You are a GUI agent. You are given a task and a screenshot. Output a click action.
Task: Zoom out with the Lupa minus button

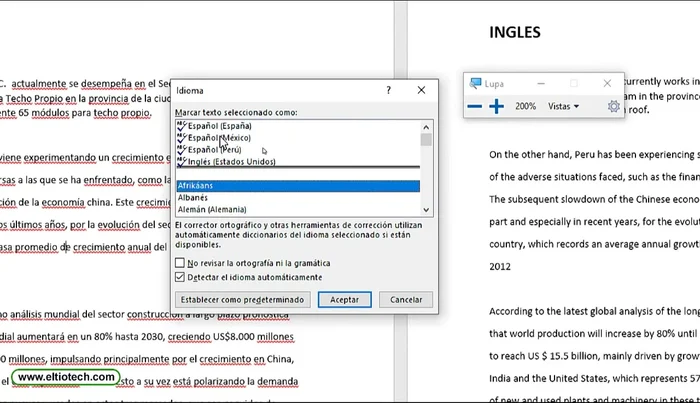(475, 106)
